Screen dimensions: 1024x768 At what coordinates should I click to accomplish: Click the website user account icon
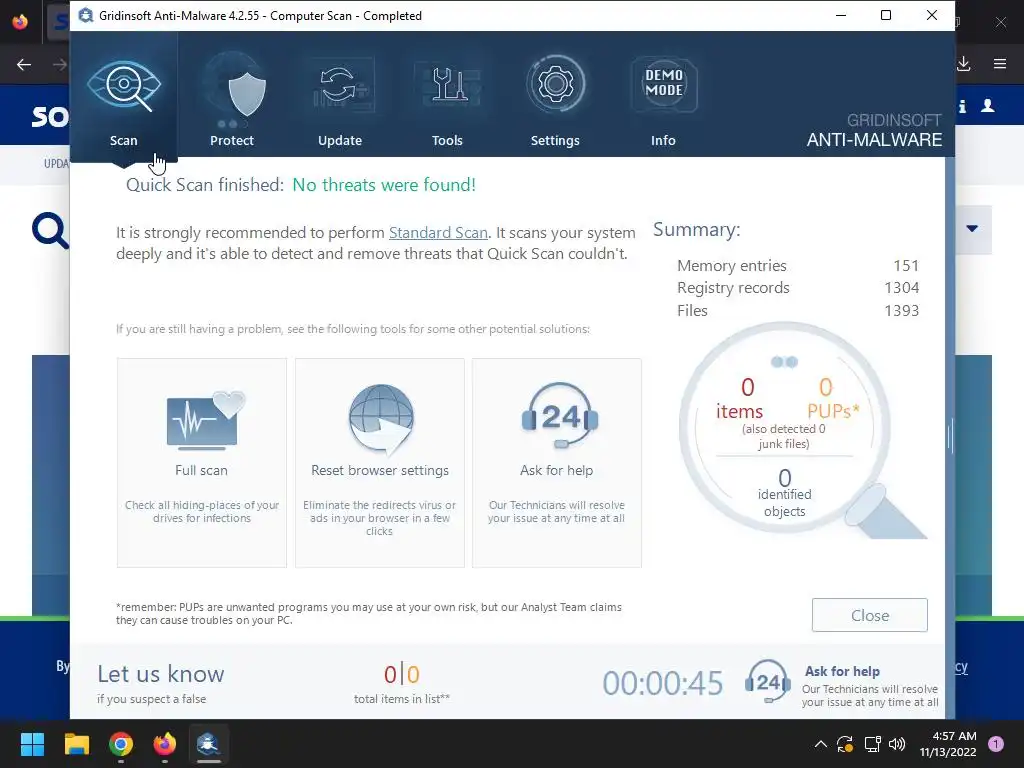[988, 106]
